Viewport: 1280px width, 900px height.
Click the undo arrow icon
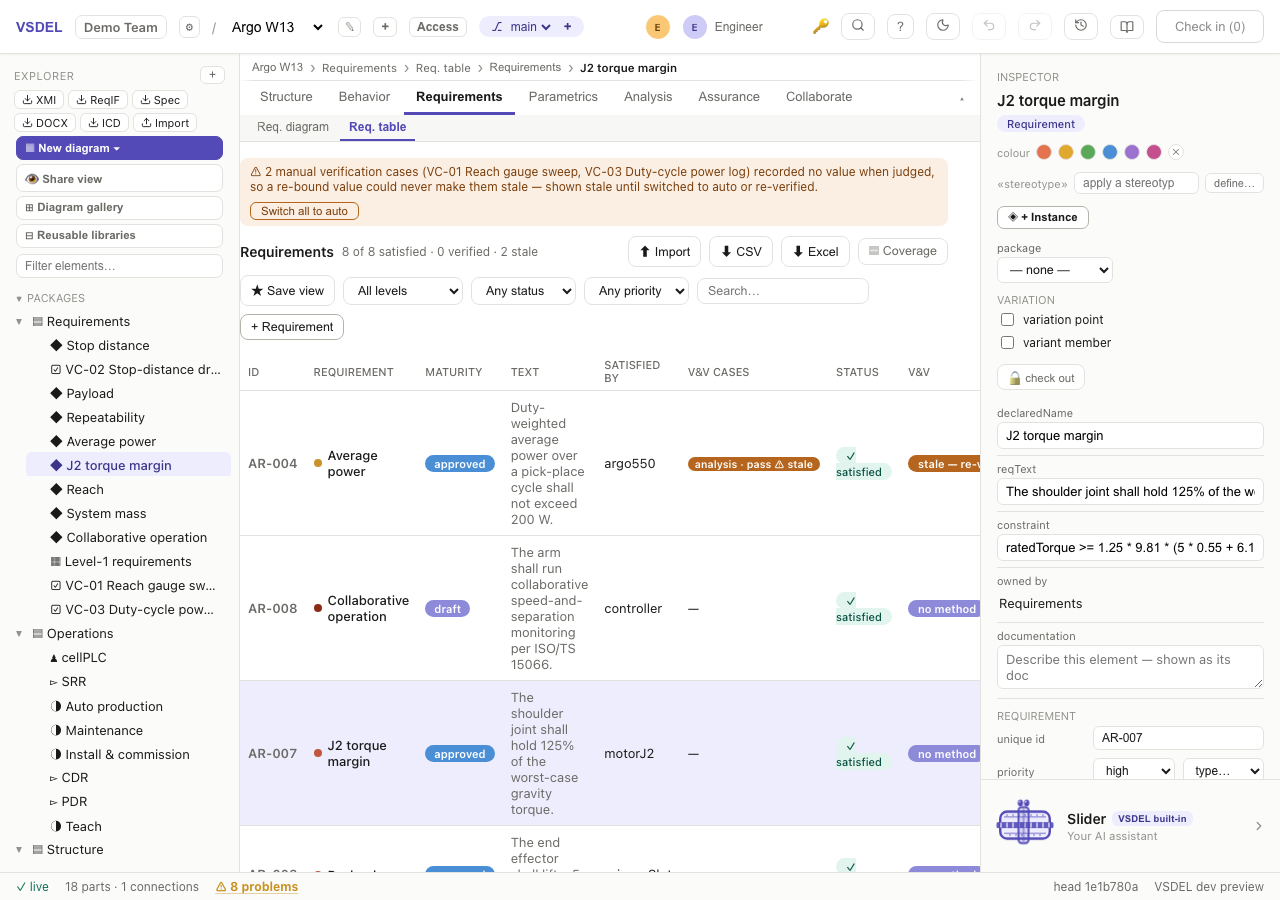click(989, 26)
